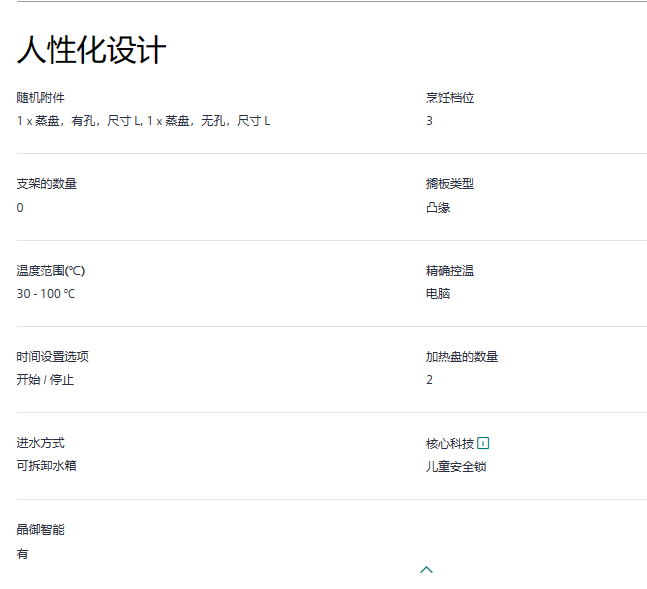Click the 温度范围(°C) label
The width and height of the screenshot is (647, 589).
click(51, 271)
